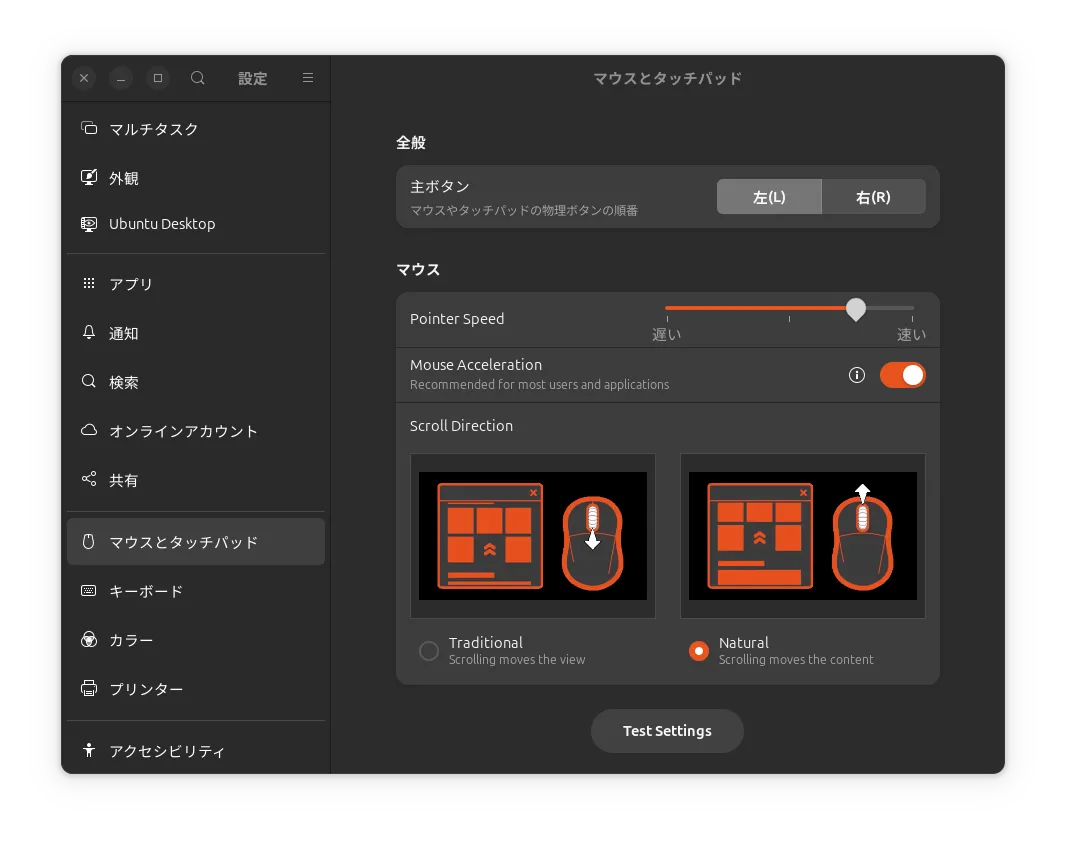The image size is (1066, 841).
Task: Open the hamburger menu beside 設定
Action: 308,78
